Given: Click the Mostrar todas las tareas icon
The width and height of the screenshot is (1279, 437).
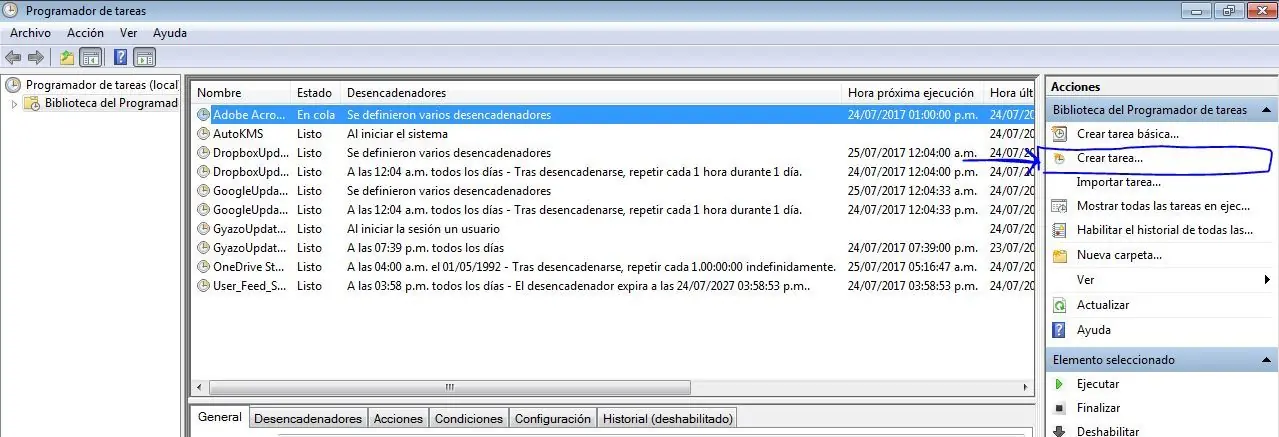Looking at the screenshot, I should (1059, 206).
